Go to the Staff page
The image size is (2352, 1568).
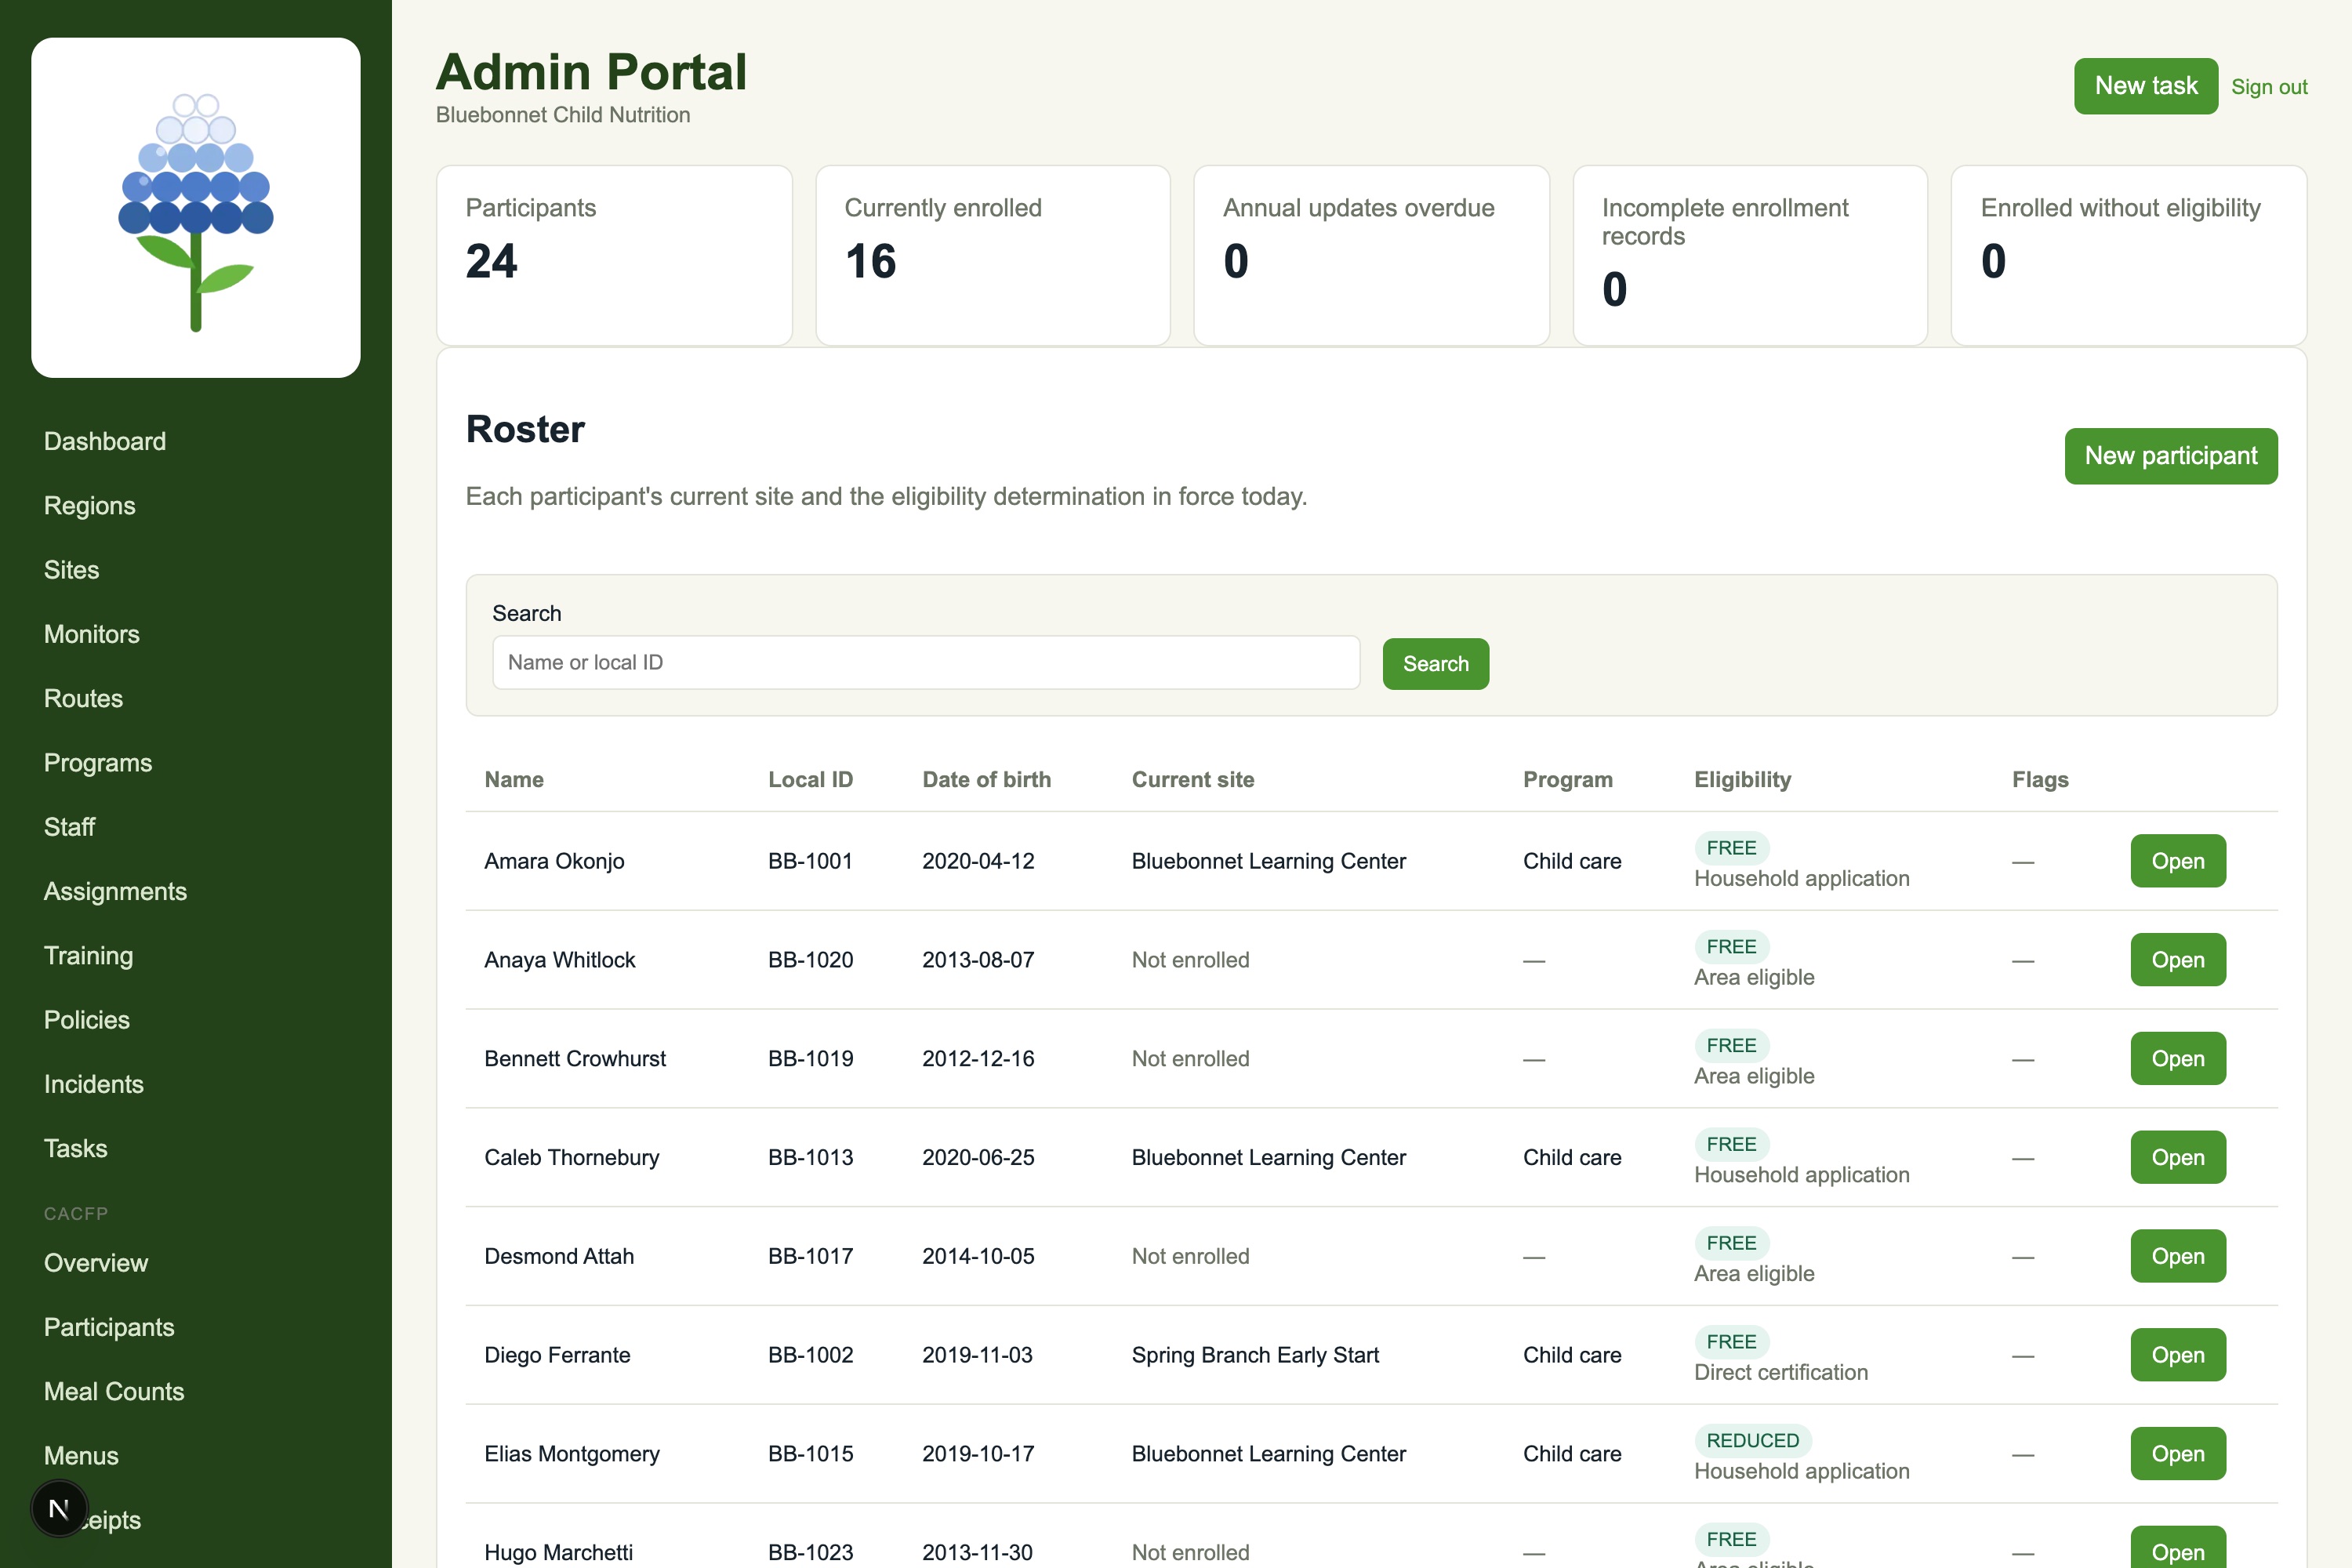pyautogui.click(x=70, y=827)
